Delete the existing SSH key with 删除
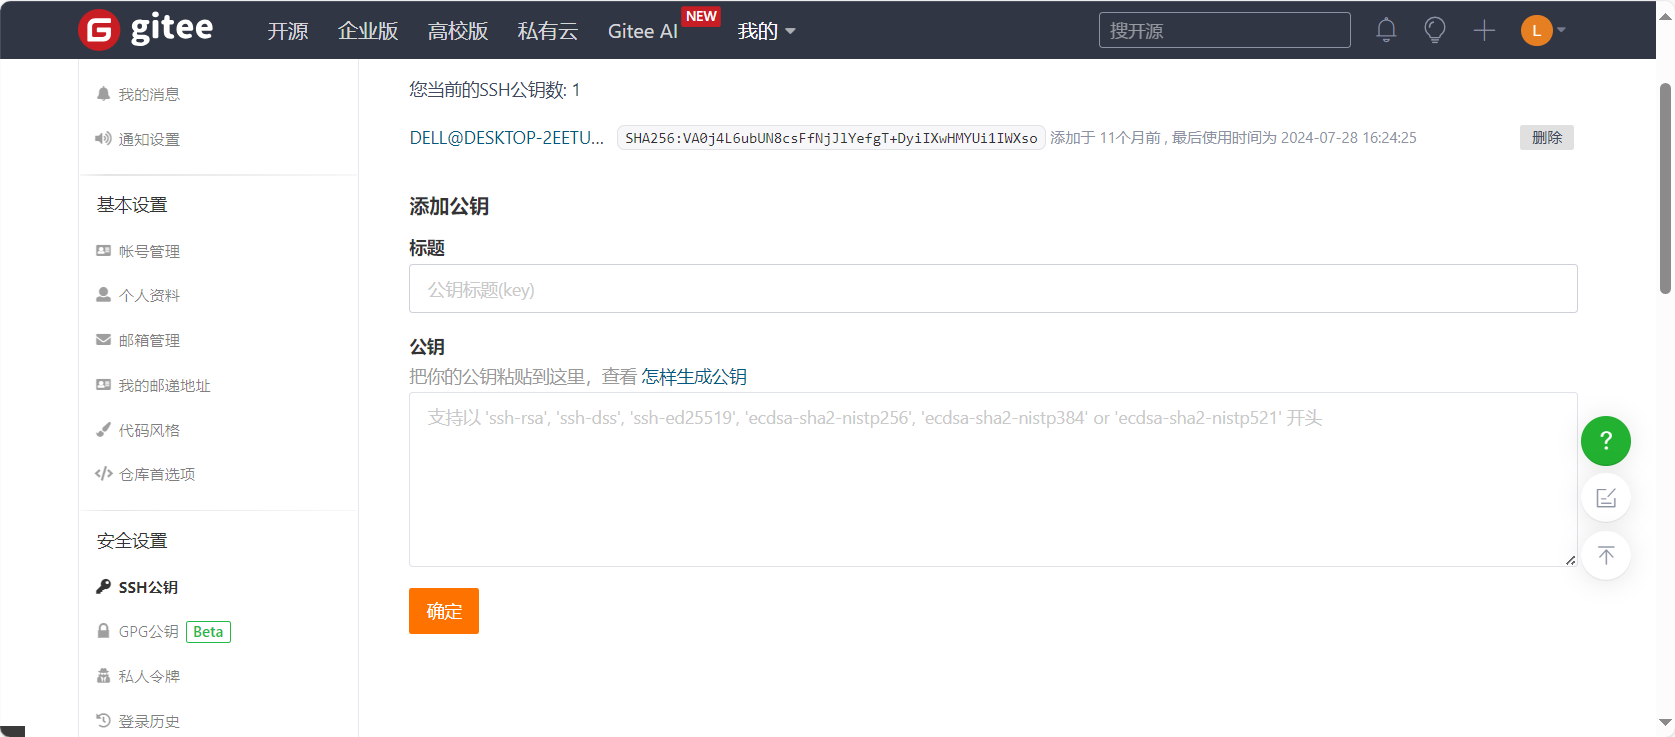The image size is (1675, 737). [1546, 138]
